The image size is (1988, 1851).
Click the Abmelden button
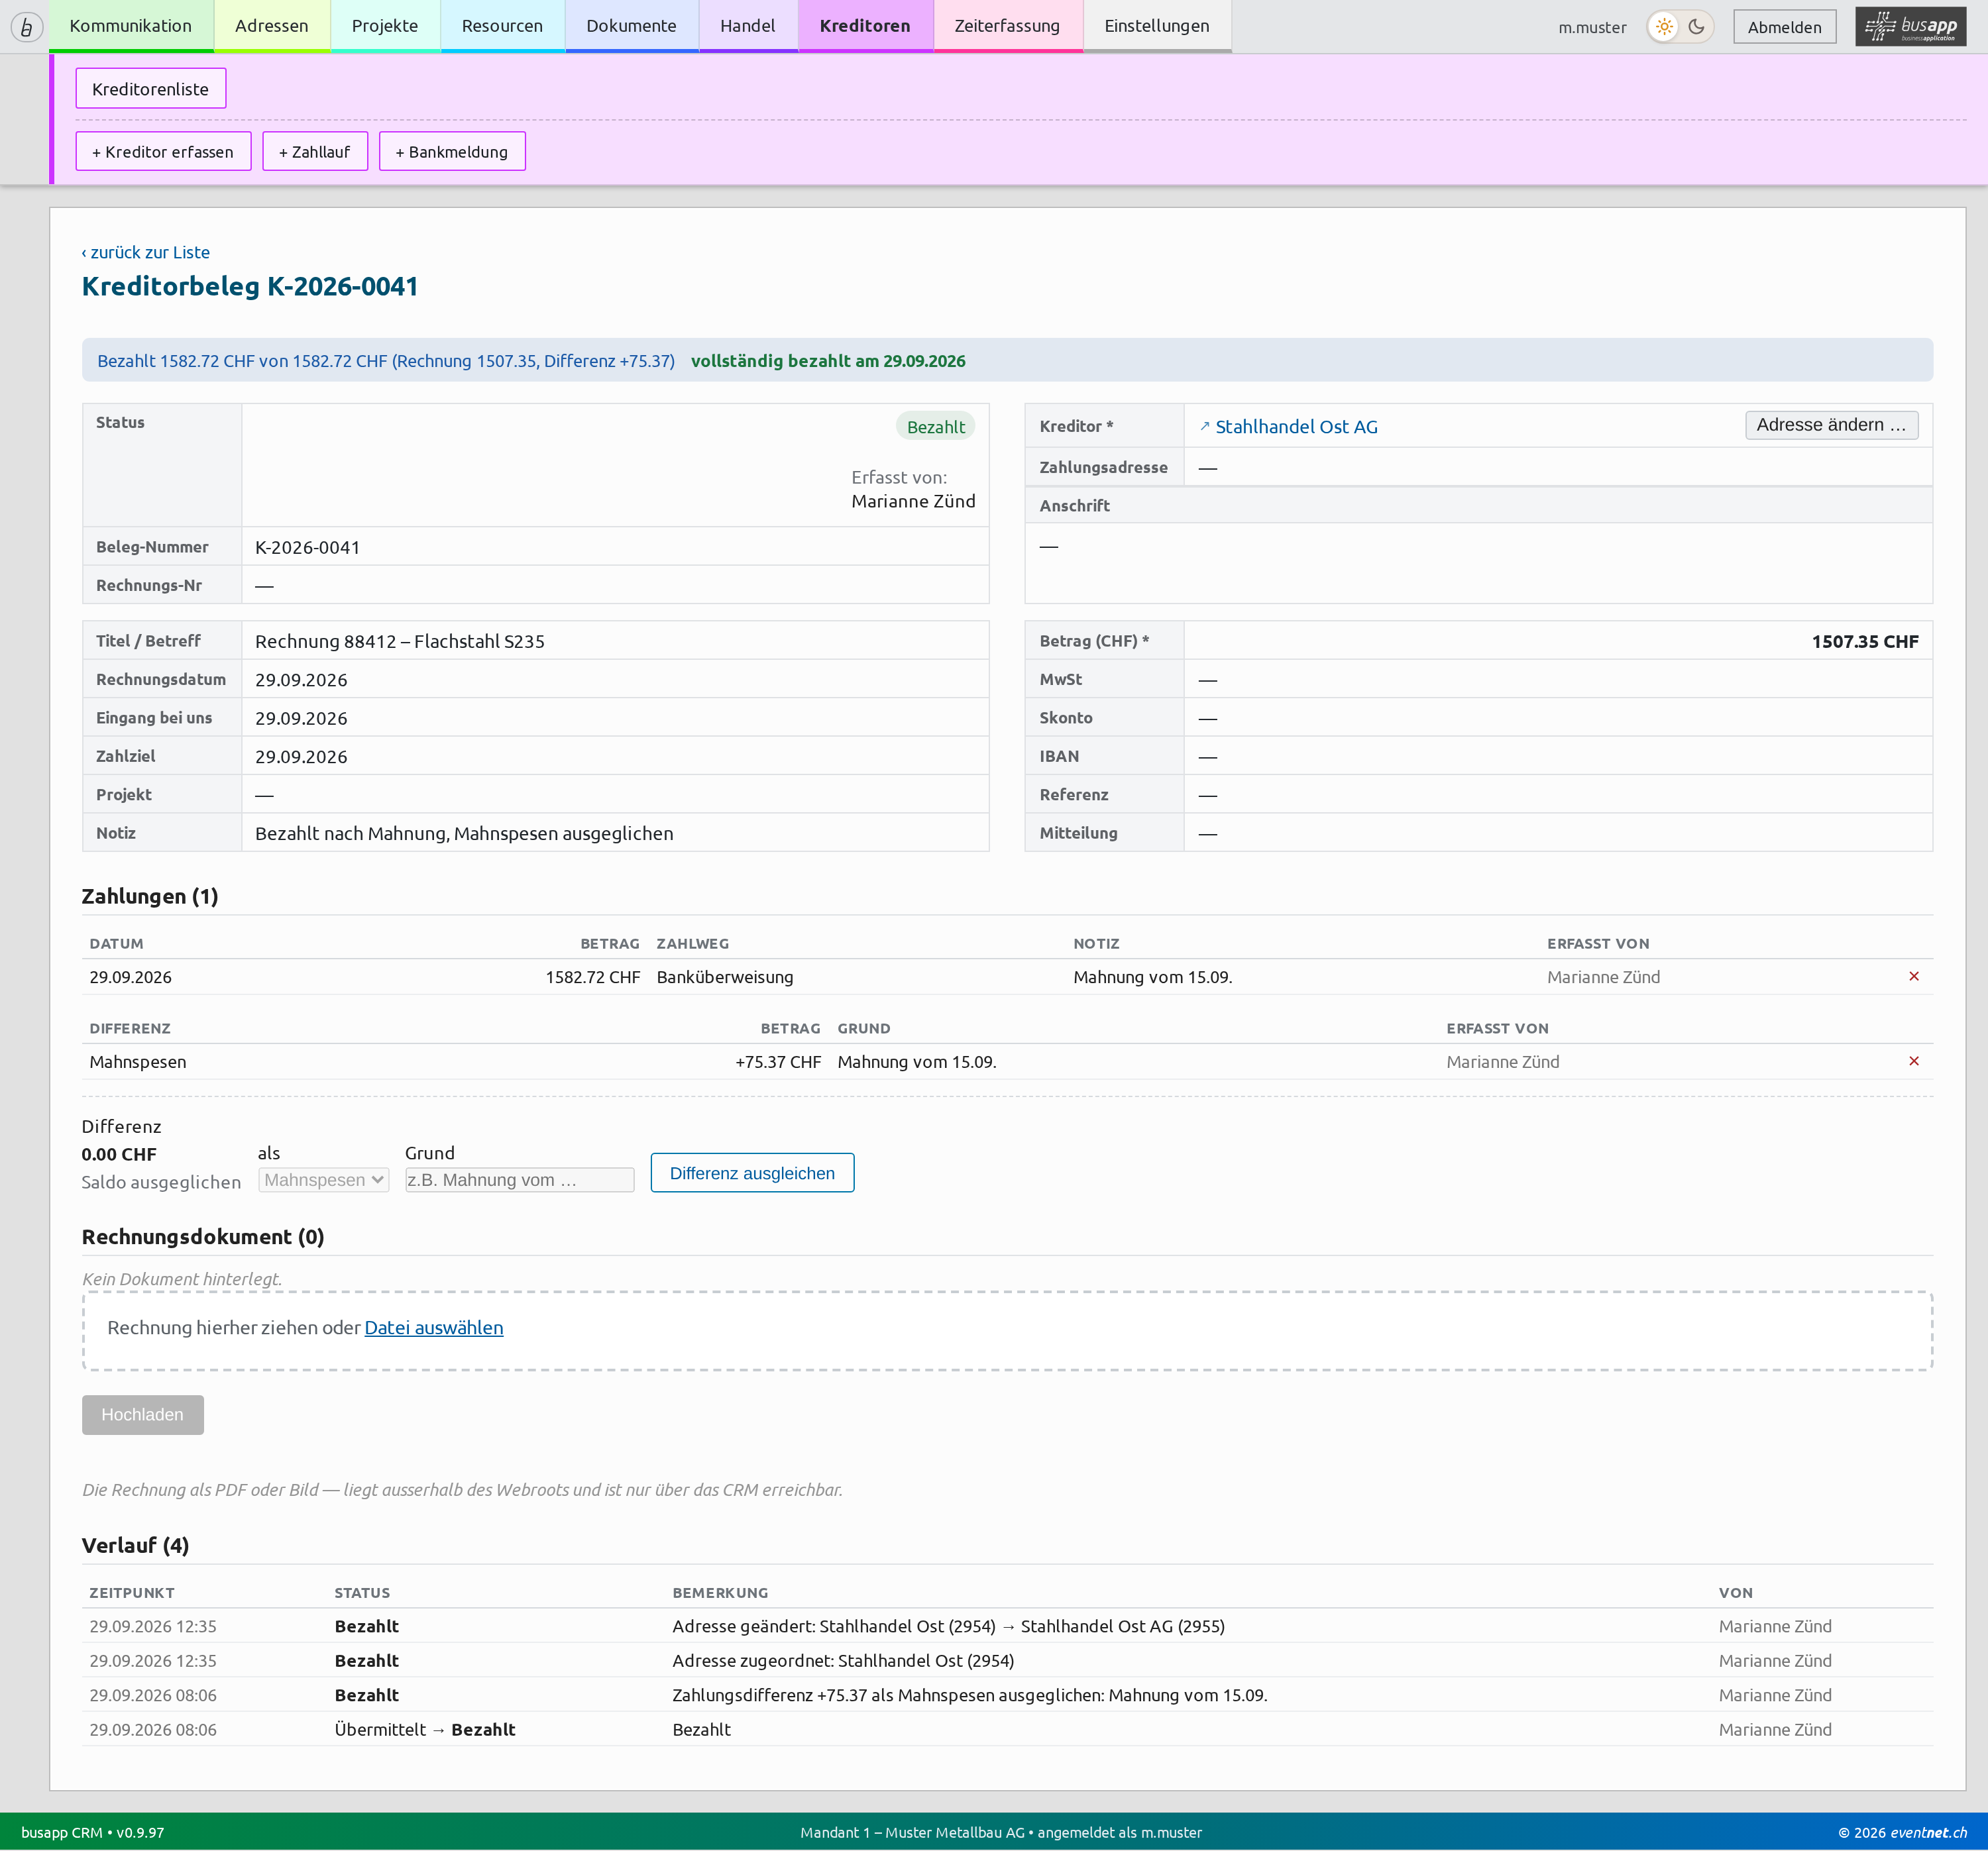[1784, 27]
